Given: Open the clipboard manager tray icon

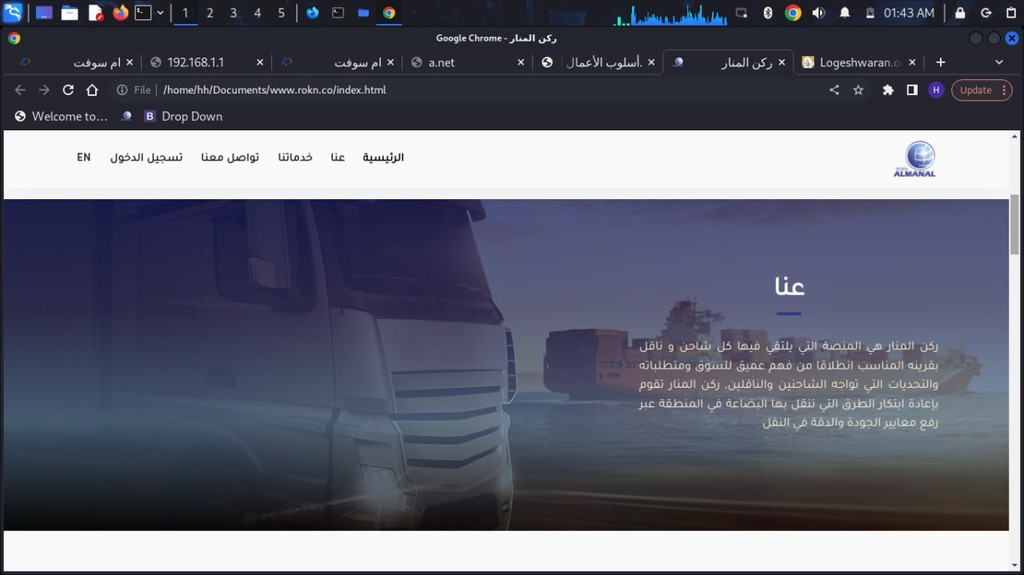Looking at the screenshot, I should pyautogui.click(x=1011, y=12).
